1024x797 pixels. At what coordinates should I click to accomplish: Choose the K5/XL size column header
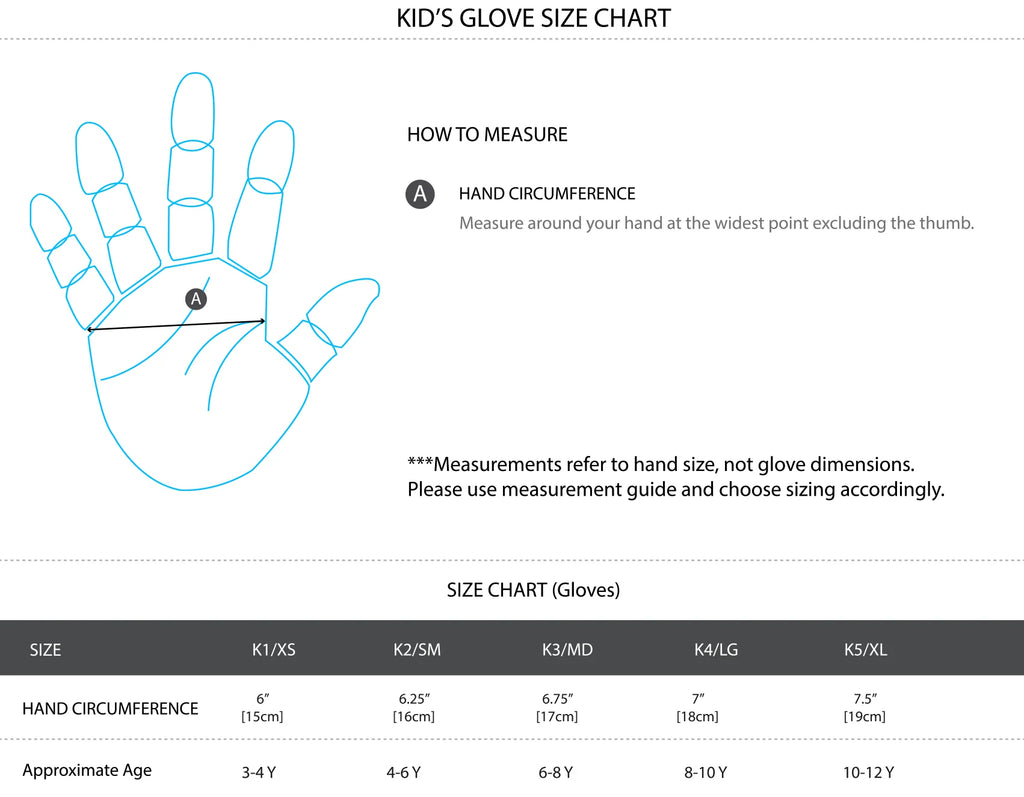point(865,650)
